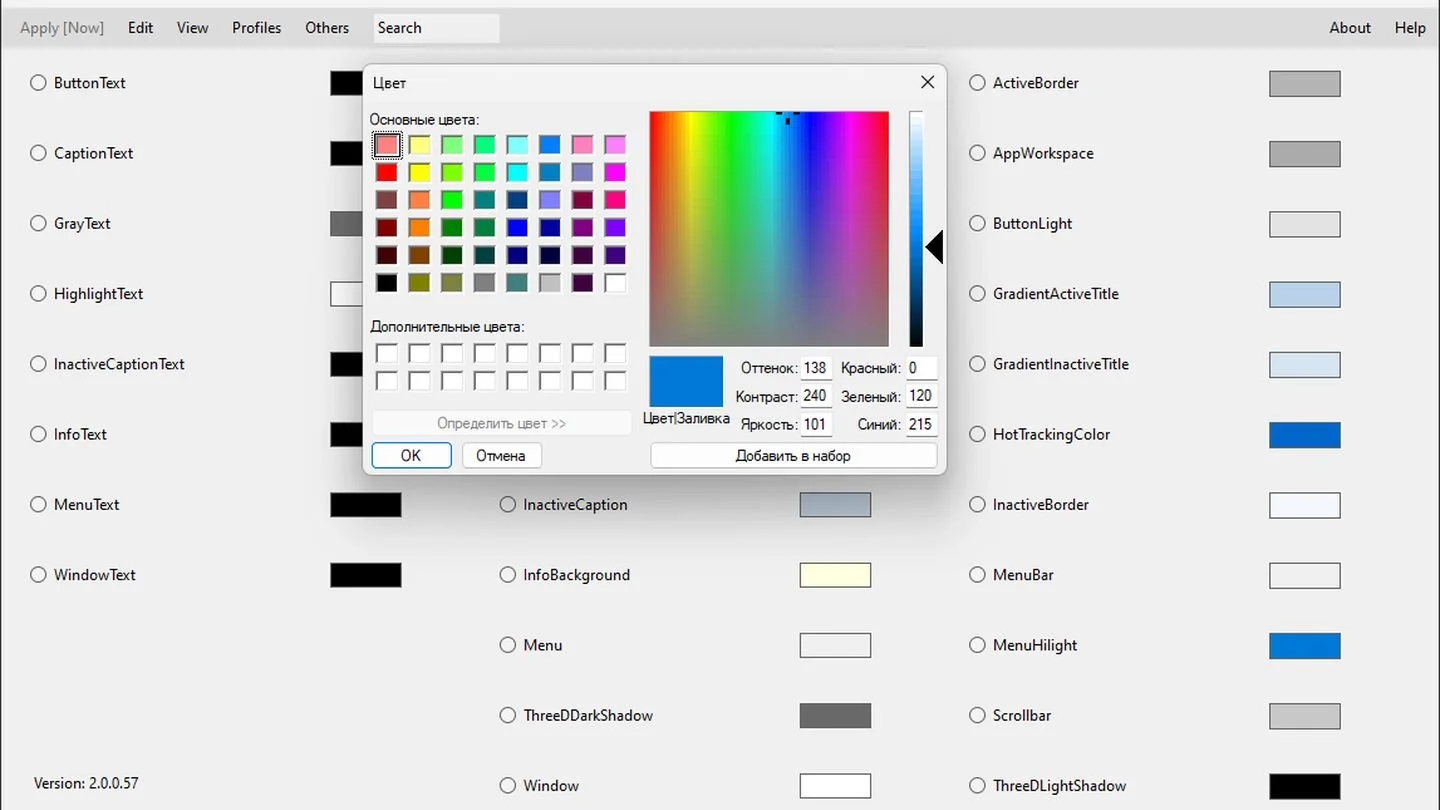The width and height of the screenshot is (1440, 810).
Task: Select first empty custom color slot
Action: tap(387, 353)
